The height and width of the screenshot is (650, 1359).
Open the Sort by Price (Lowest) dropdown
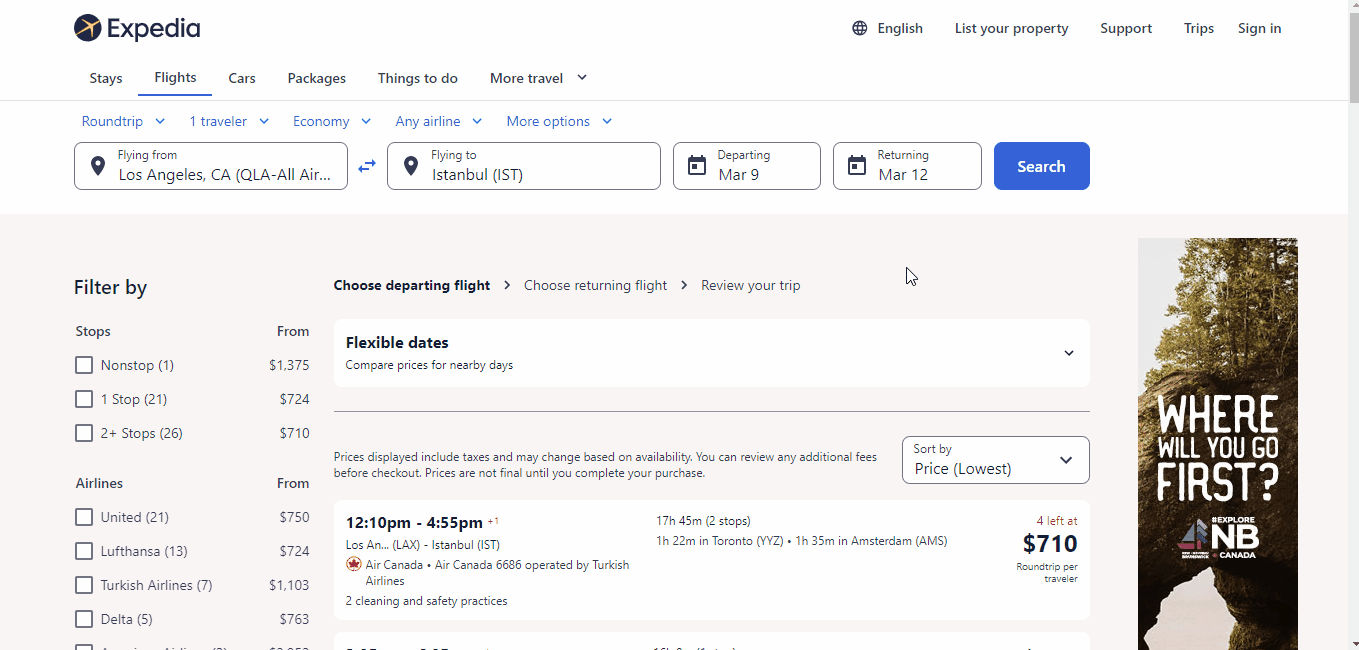[995, 460]
